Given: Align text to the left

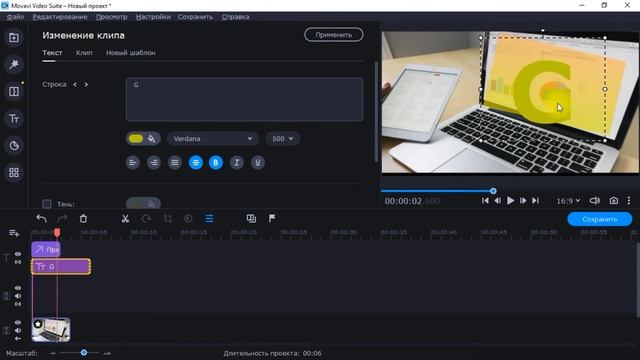Looking at the screenshot, I should [x=133, y=163].
